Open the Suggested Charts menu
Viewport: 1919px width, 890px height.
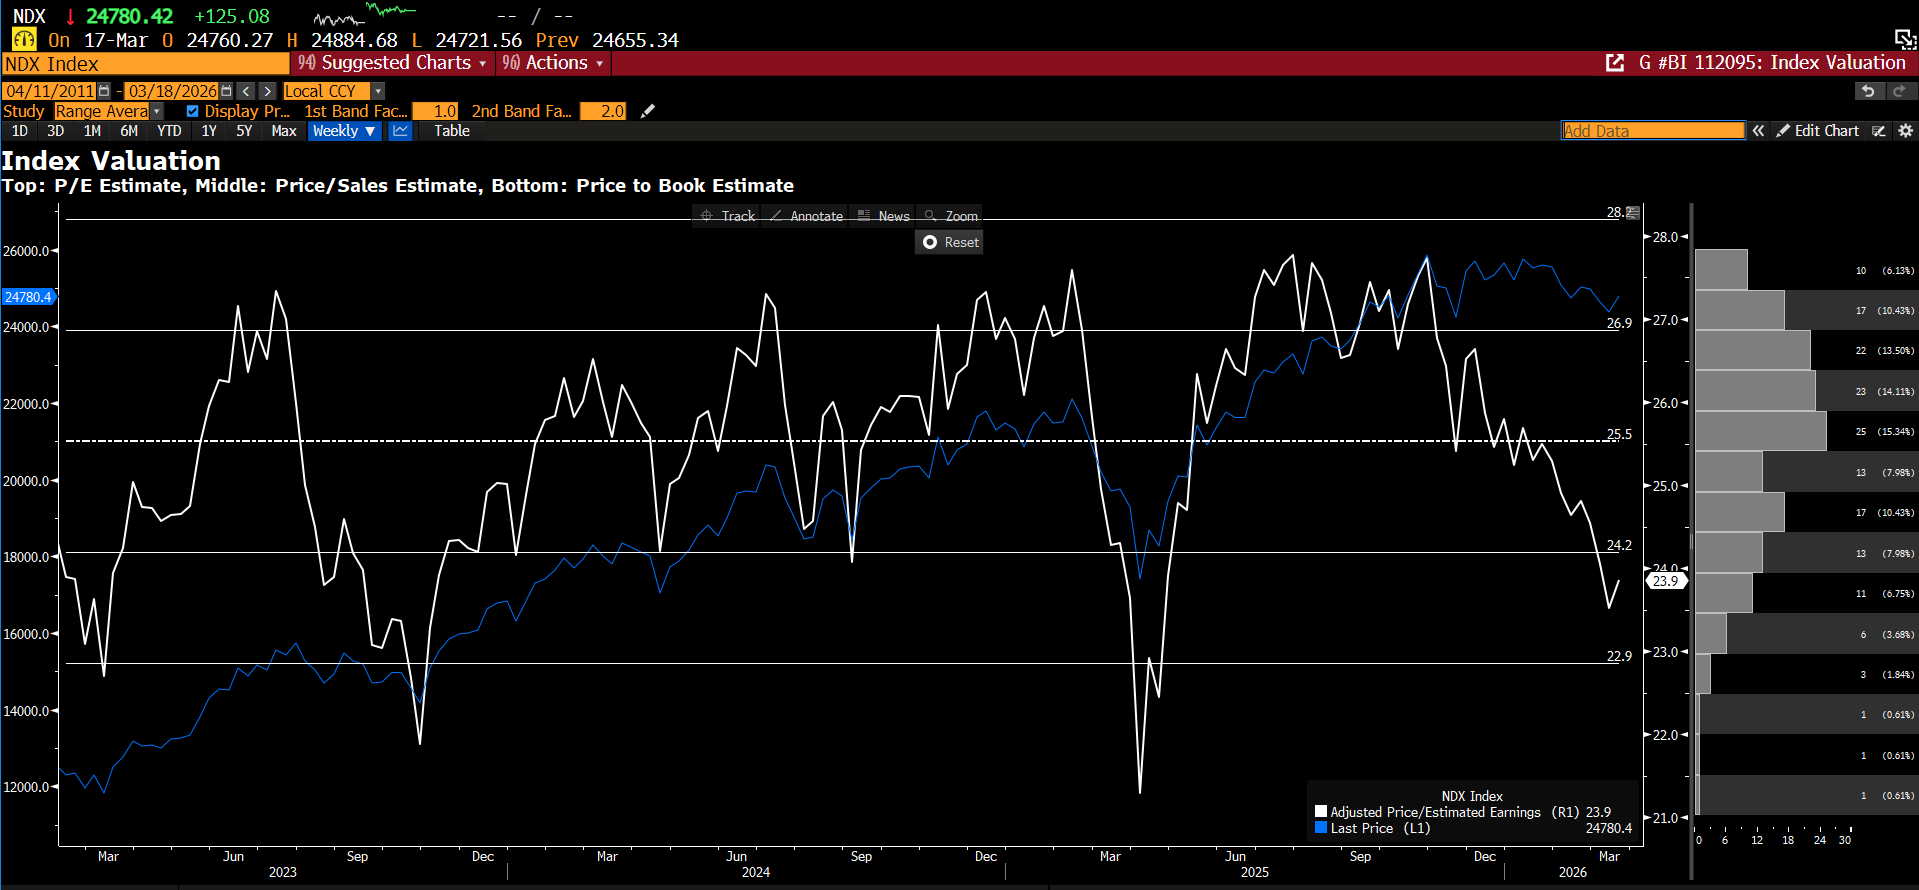393,63
